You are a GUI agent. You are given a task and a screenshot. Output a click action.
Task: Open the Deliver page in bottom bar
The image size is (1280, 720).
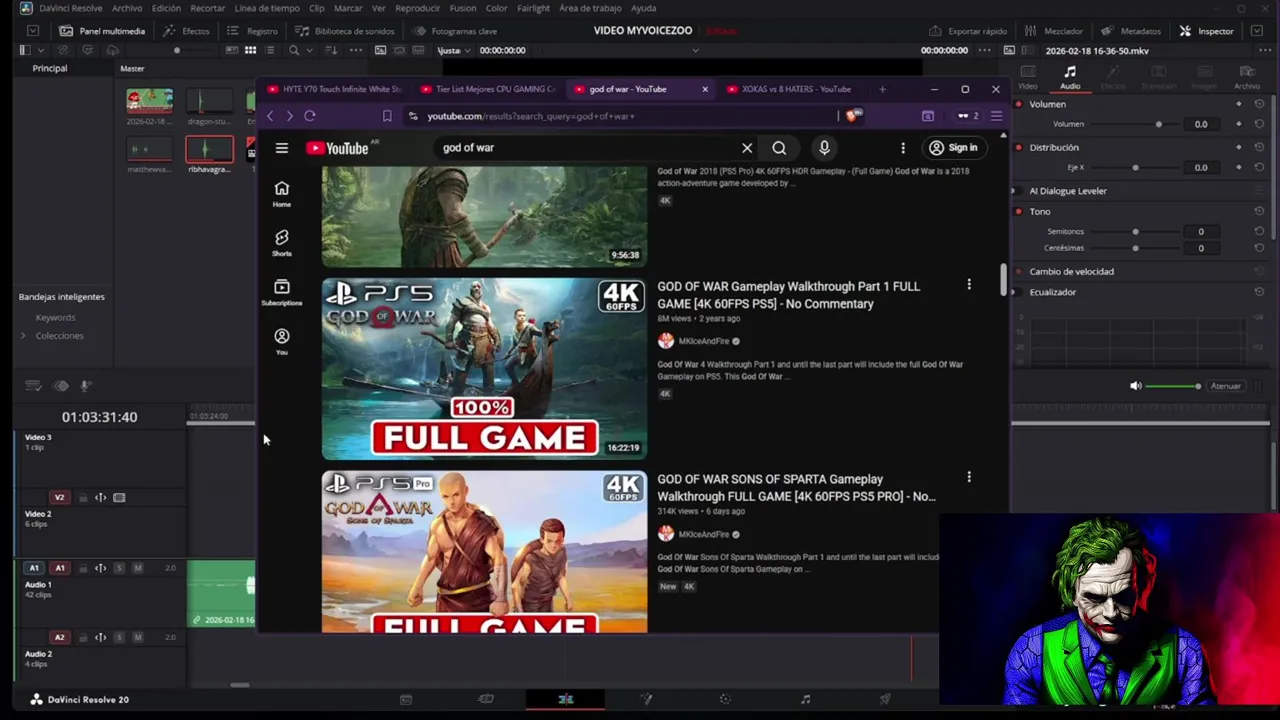coord(885,699)
